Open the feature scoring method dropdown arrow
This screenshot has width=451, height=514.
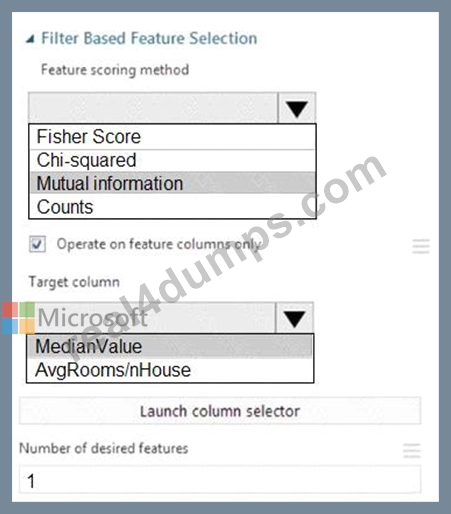tap(296, 108)
